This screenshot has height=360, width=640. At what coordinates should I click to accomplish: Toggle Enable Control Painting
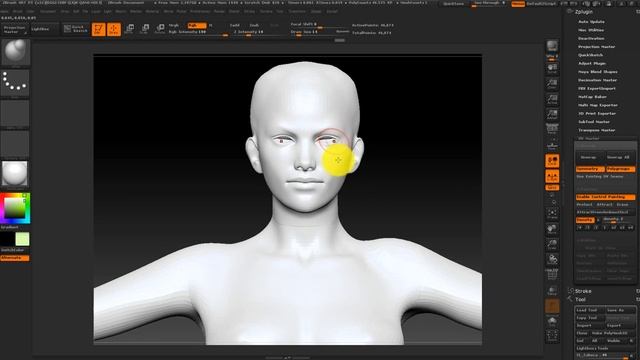[x=605, y=197]
